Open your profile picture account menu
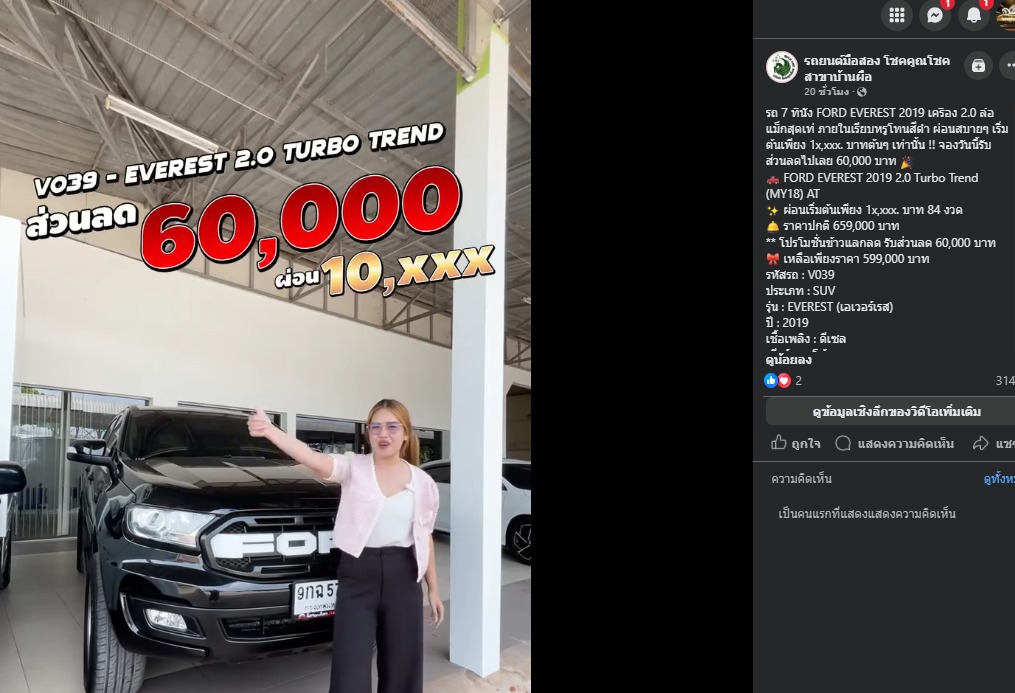Screen dimensions: 1015x693 [1006, 15]
